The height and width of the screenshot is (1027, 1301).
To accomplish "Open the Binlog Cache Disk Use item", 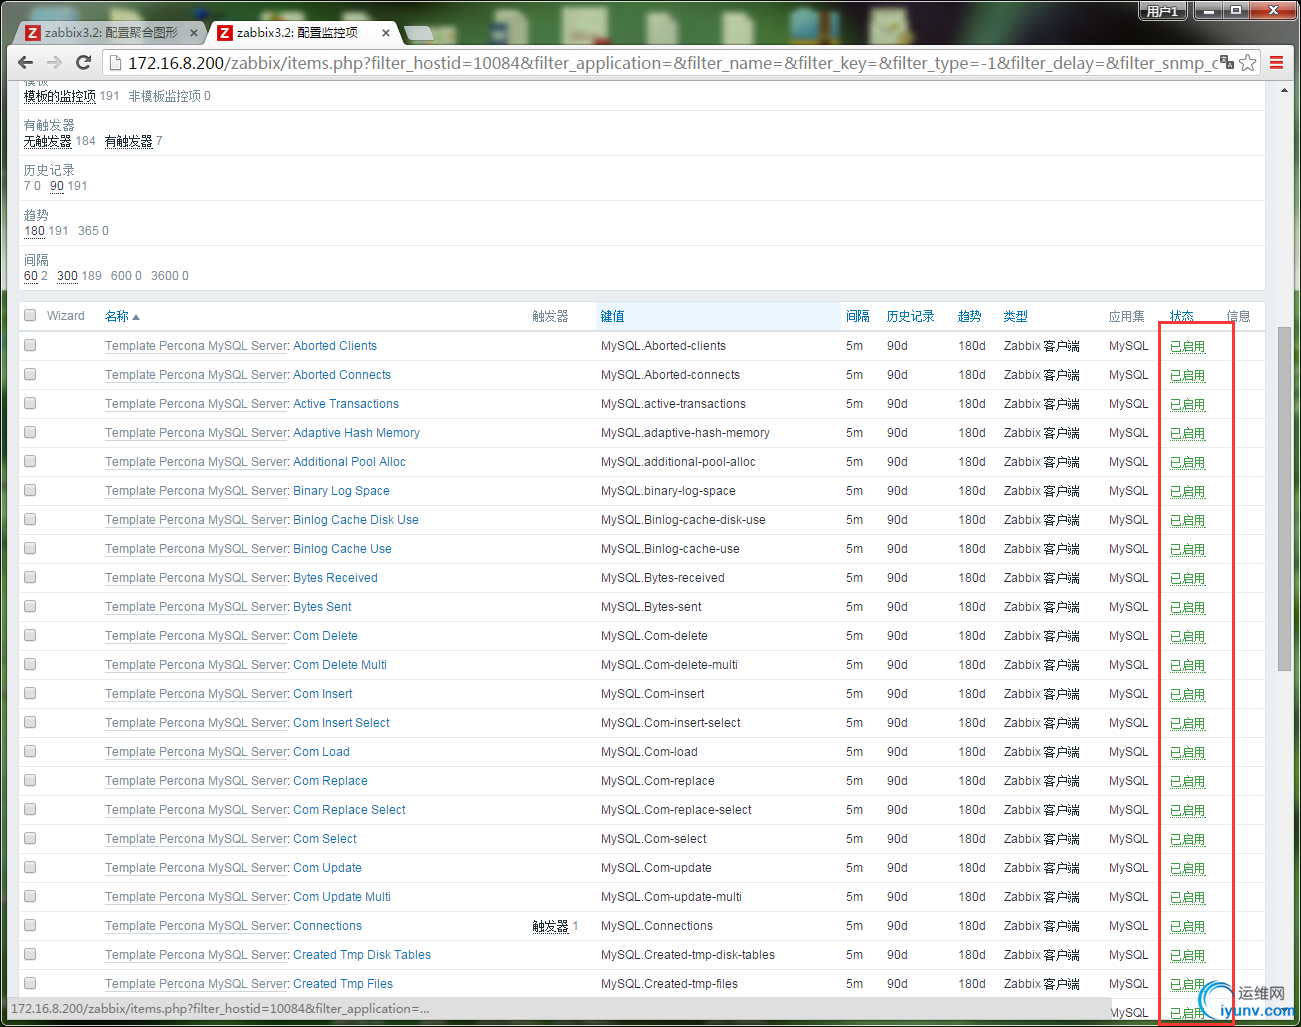I will [356, 520].
